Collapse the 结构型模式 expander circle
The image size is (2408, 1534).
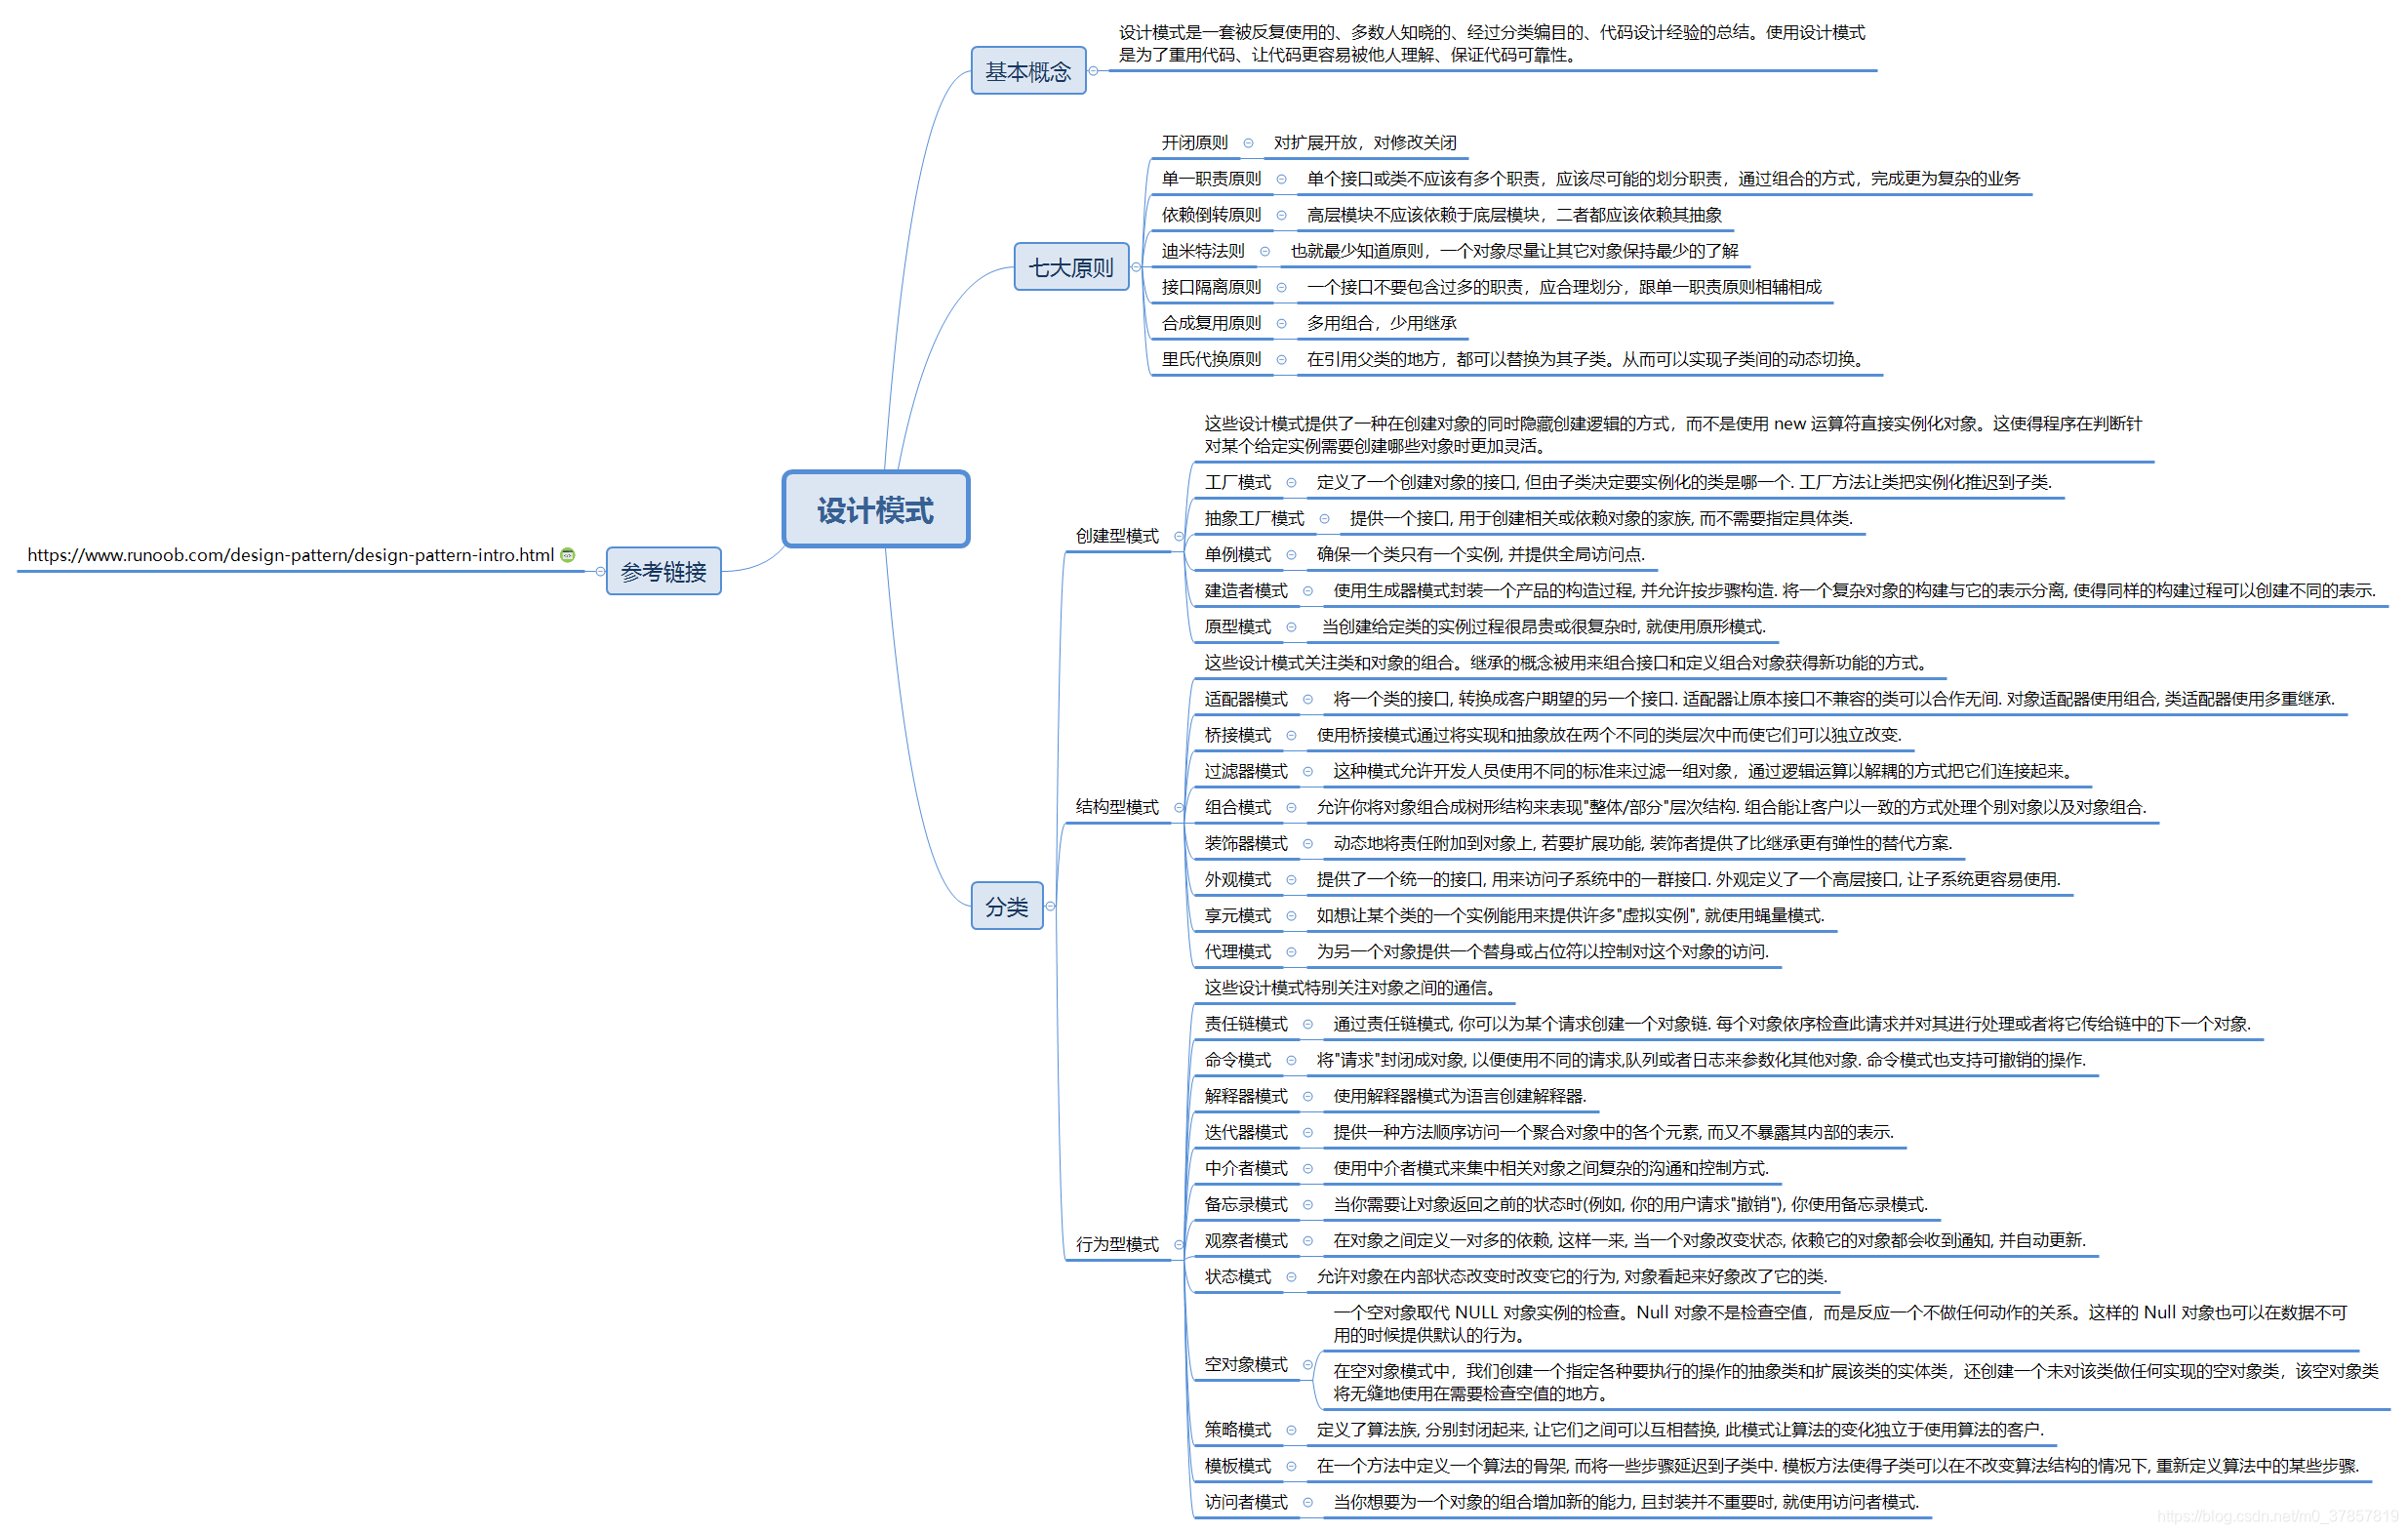[x=1179, y=808]
